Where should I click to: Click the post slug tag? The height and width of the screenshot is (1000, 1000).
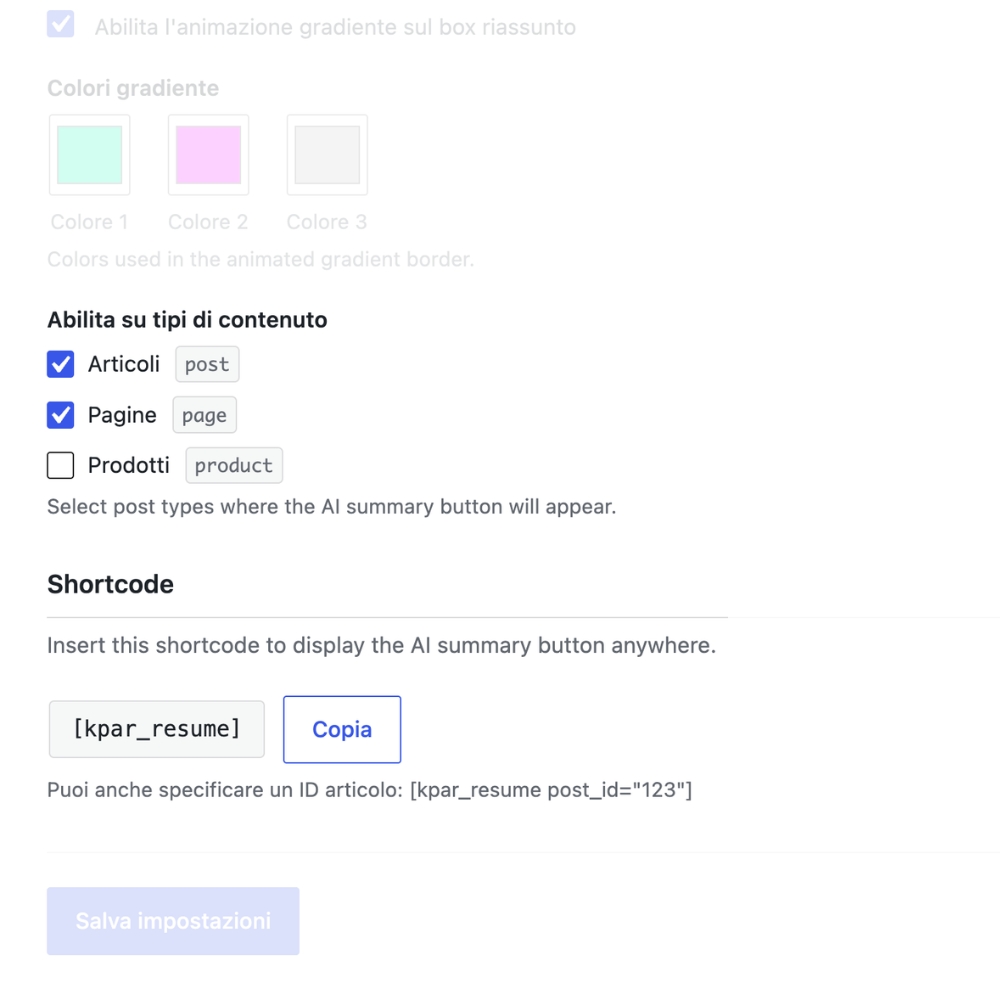pos(207,364)
